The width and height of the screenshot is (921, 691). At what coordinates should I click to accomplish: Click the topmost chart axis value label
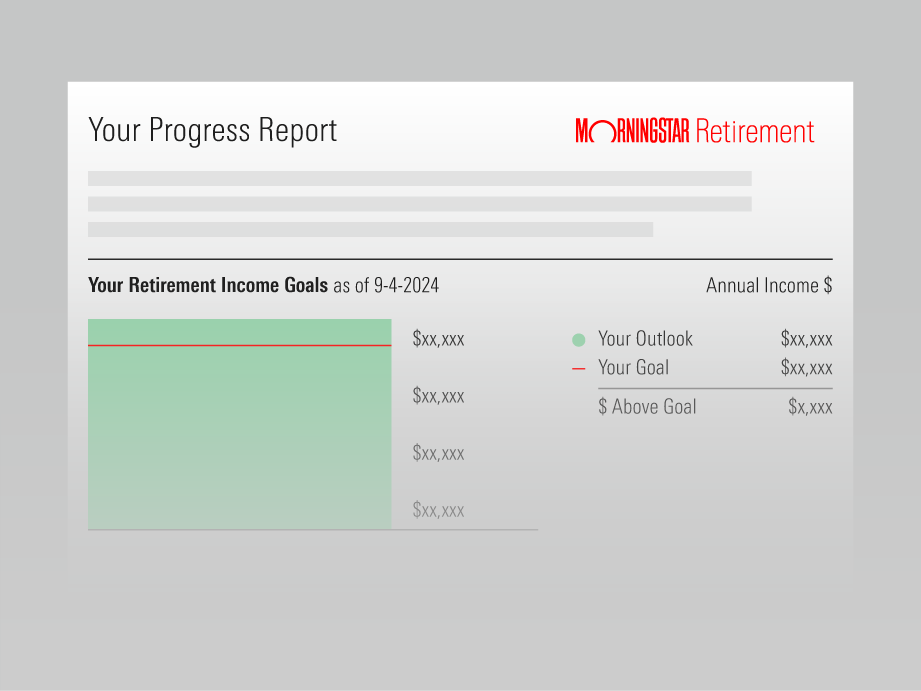(x=438, y=339)
